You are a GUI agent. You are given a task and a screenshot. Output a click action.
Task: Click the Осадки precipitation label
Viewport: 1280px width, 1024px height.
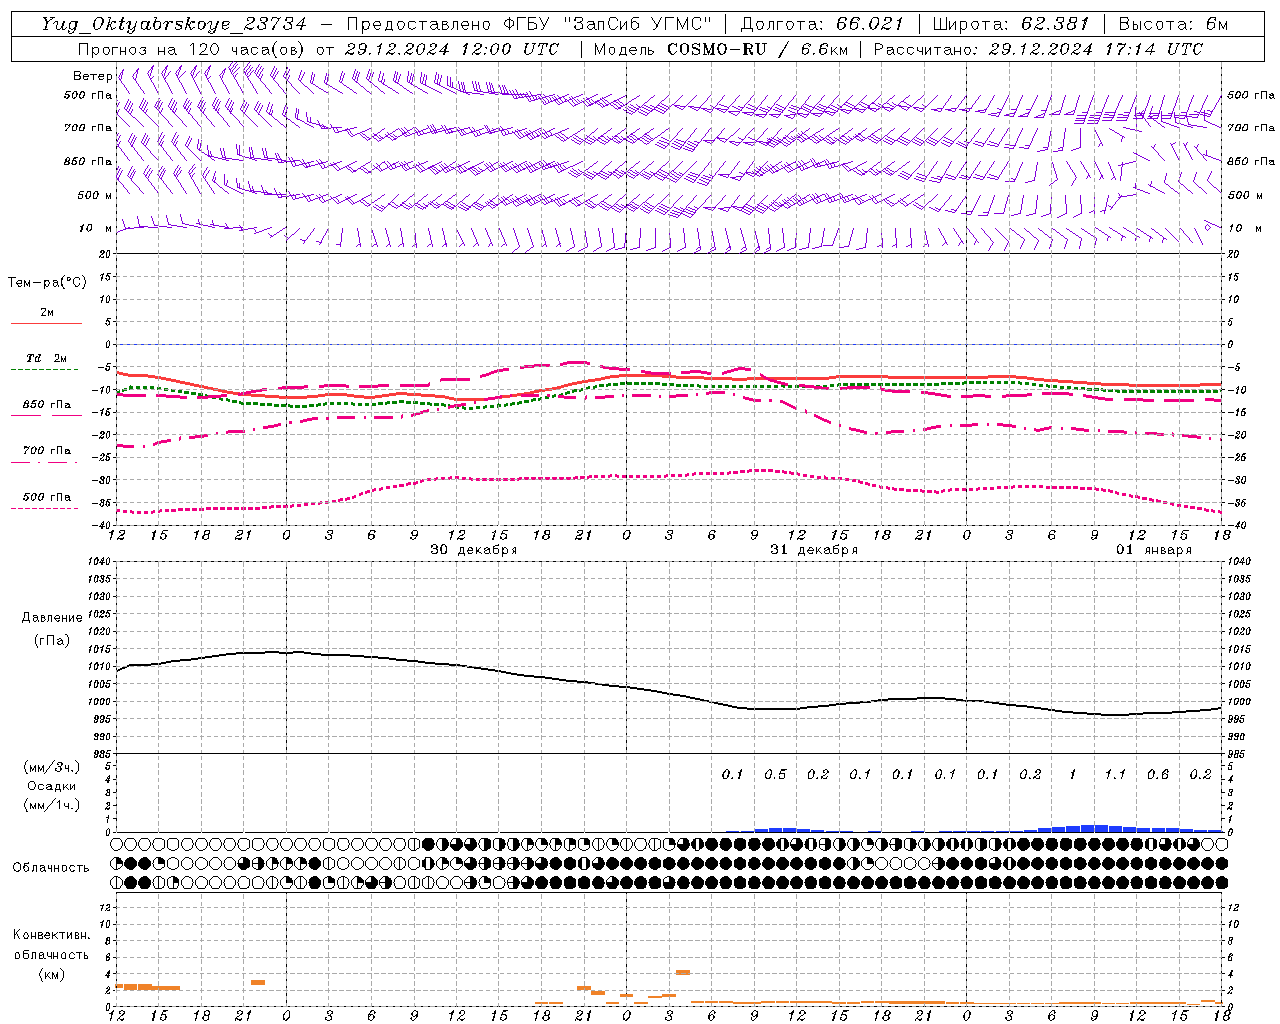51,786
